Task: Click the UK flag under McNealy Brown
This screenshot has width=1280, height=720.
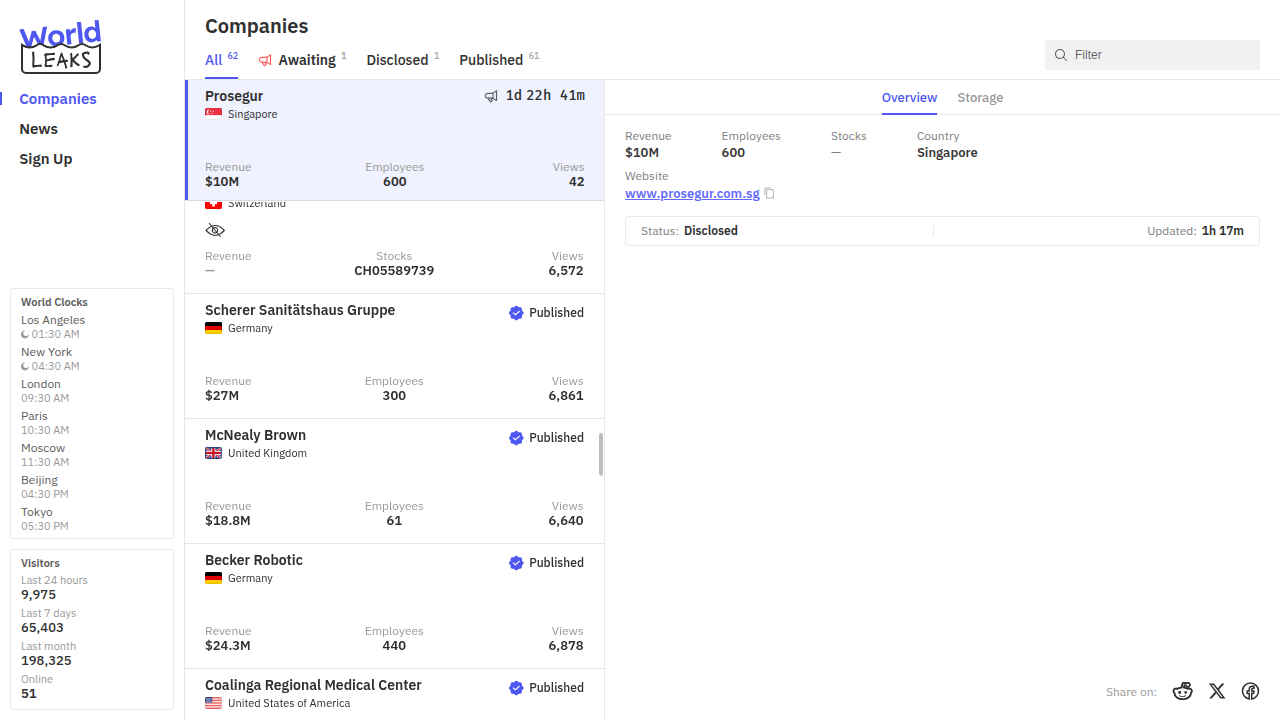Action: [x=213, y=453]
